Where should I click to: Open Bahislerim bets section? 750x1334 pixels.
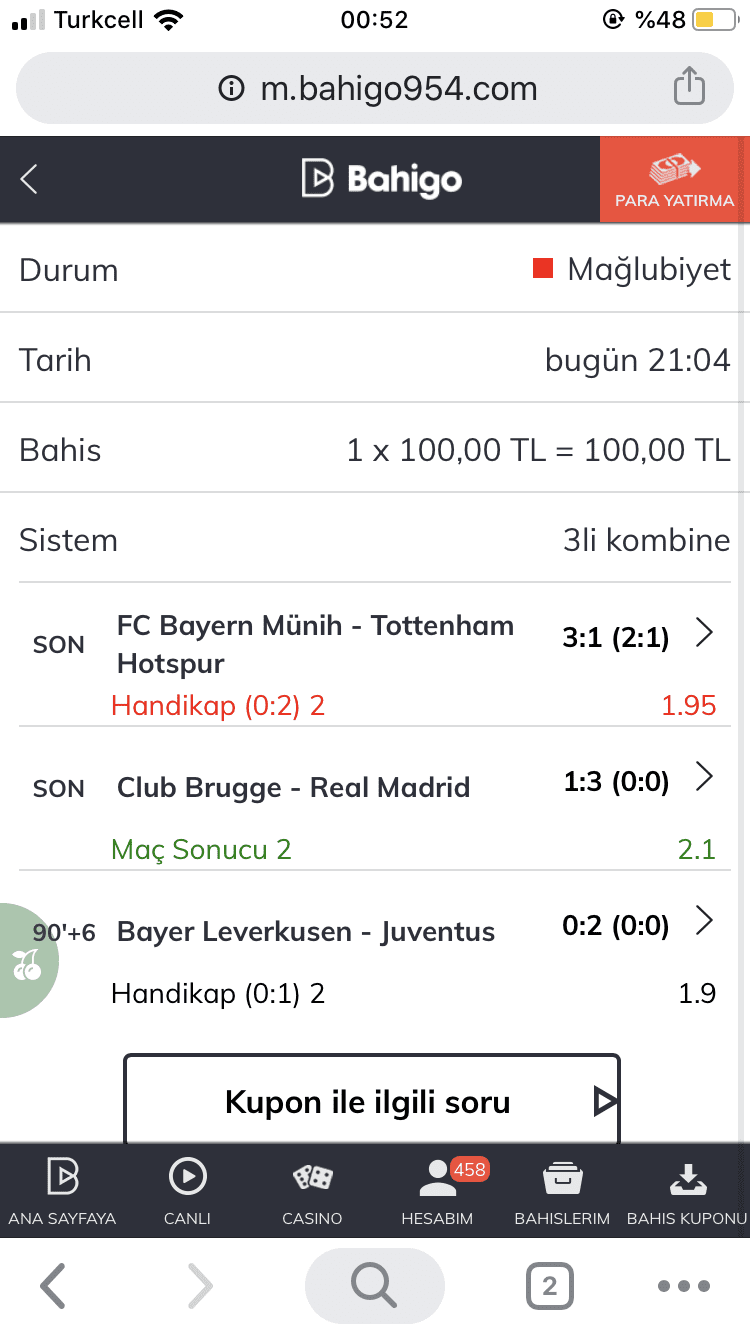pos(562,1191)
